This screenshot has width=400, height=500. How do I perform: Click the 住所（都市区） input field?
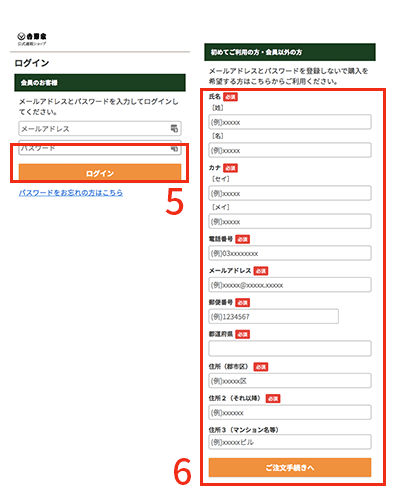pos(290,381)
